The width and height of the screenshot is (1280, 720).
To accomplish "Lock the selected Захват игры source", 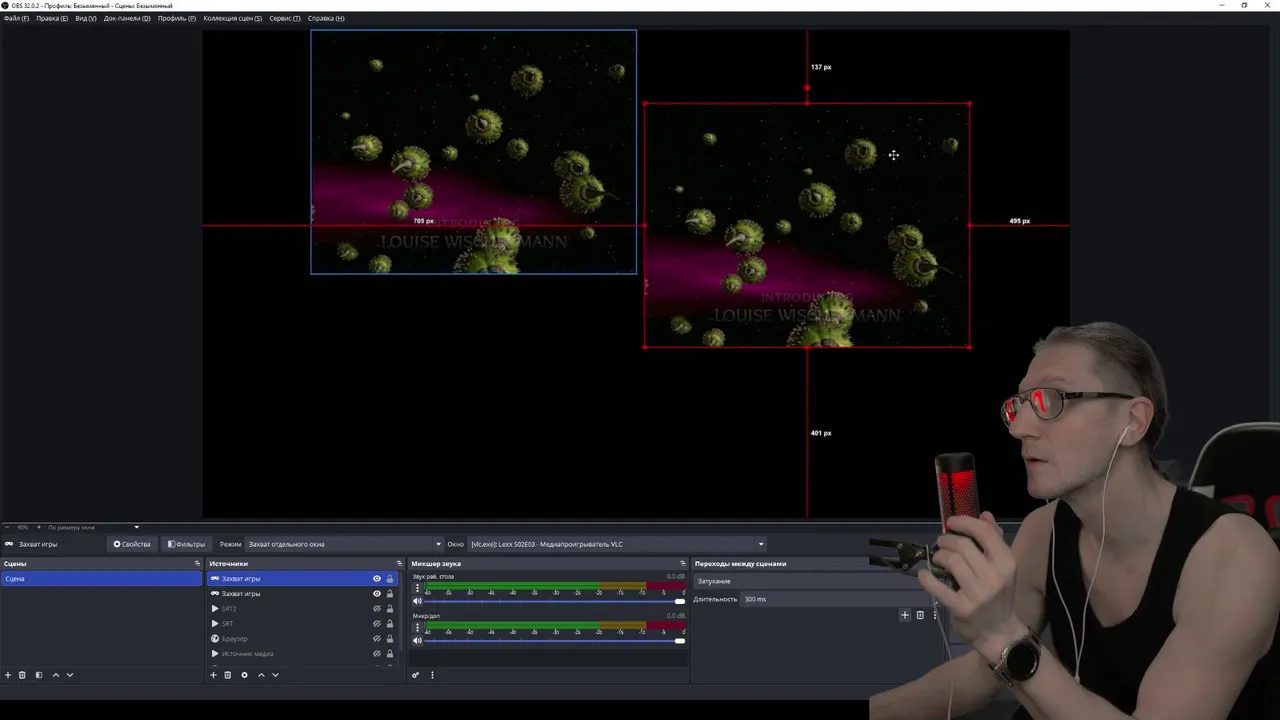I will [x=390, y=579].
